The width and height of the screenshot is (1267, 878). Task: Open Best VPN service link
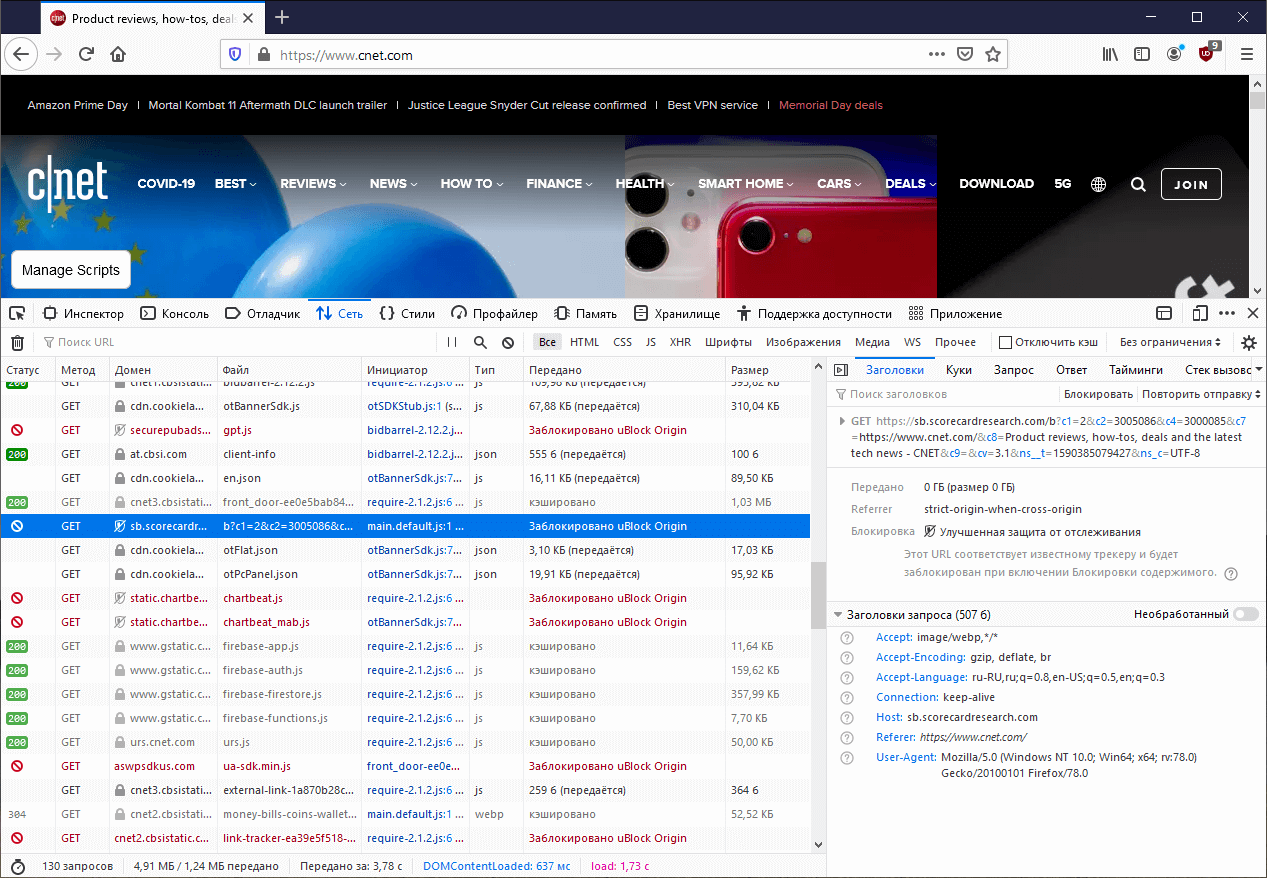[x=713, y=105]
